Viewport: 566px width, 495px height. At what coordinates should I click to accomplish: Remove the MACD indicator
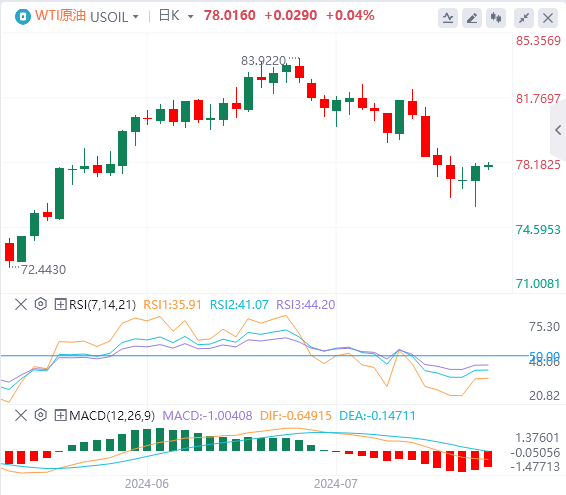pyautogui.click(x=21, y=415)
